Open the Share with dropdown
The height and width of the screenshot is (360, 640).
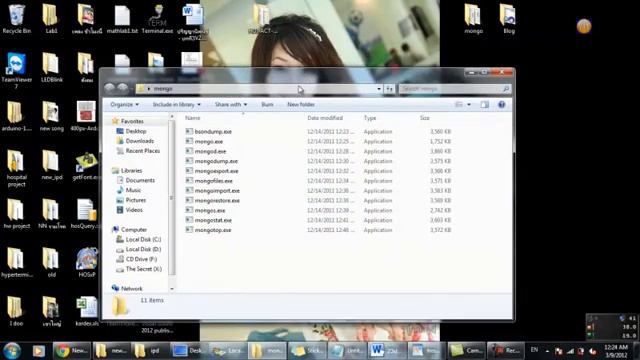click(231, 104)
